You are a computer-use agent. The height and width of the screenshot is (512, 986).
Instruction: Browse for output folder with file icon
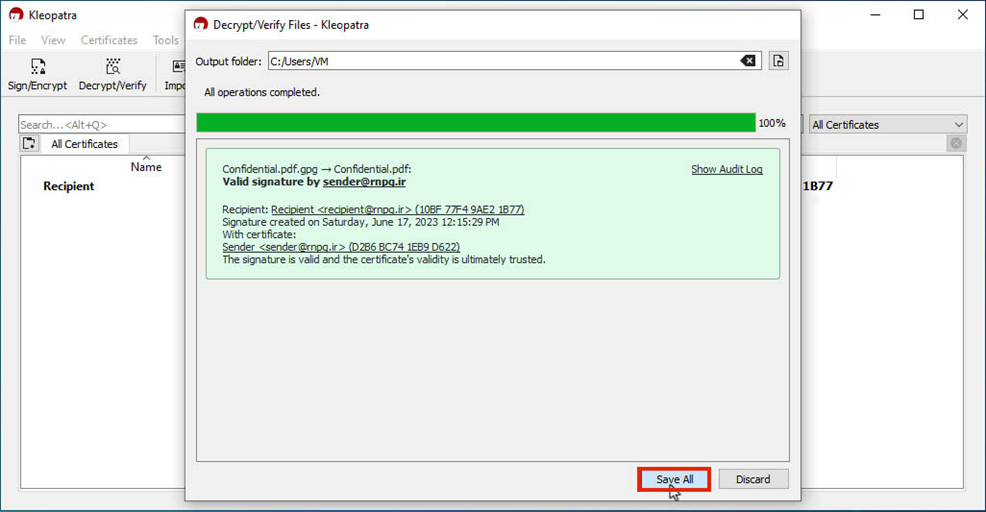(x=778, y=61)
